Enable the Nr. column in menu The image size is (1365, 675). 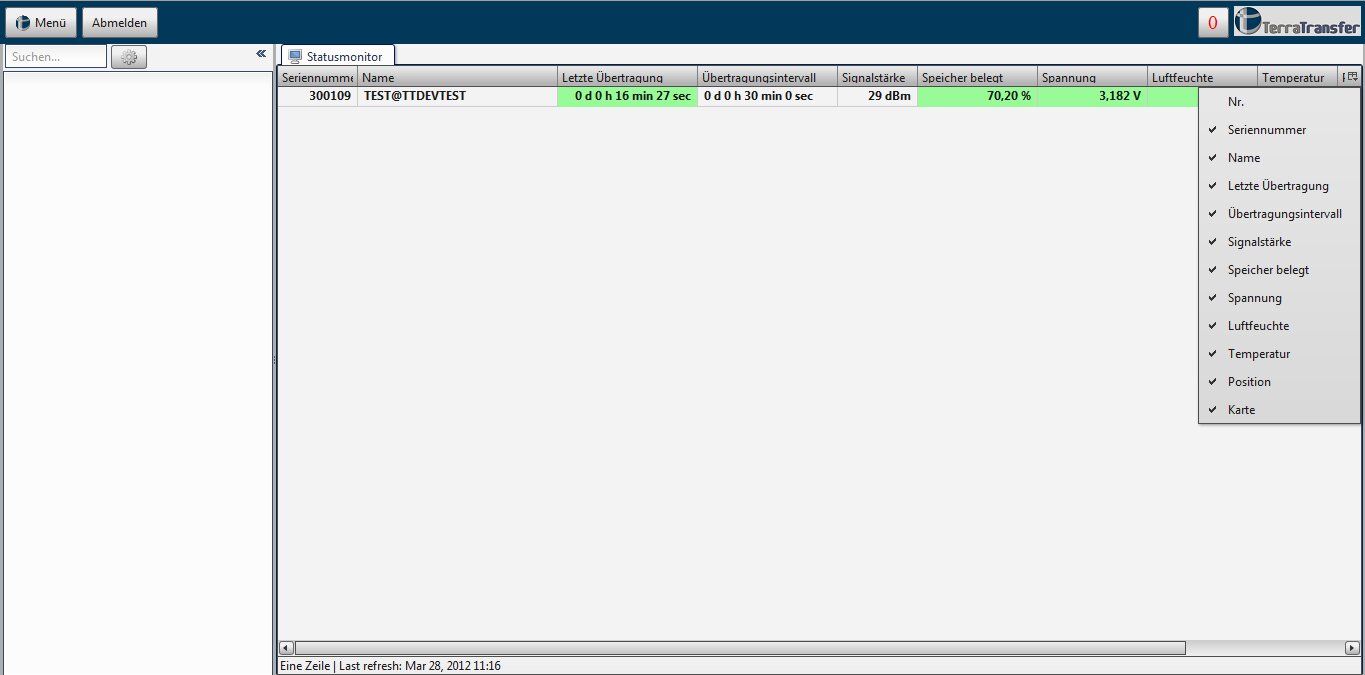pos(1279,102)
